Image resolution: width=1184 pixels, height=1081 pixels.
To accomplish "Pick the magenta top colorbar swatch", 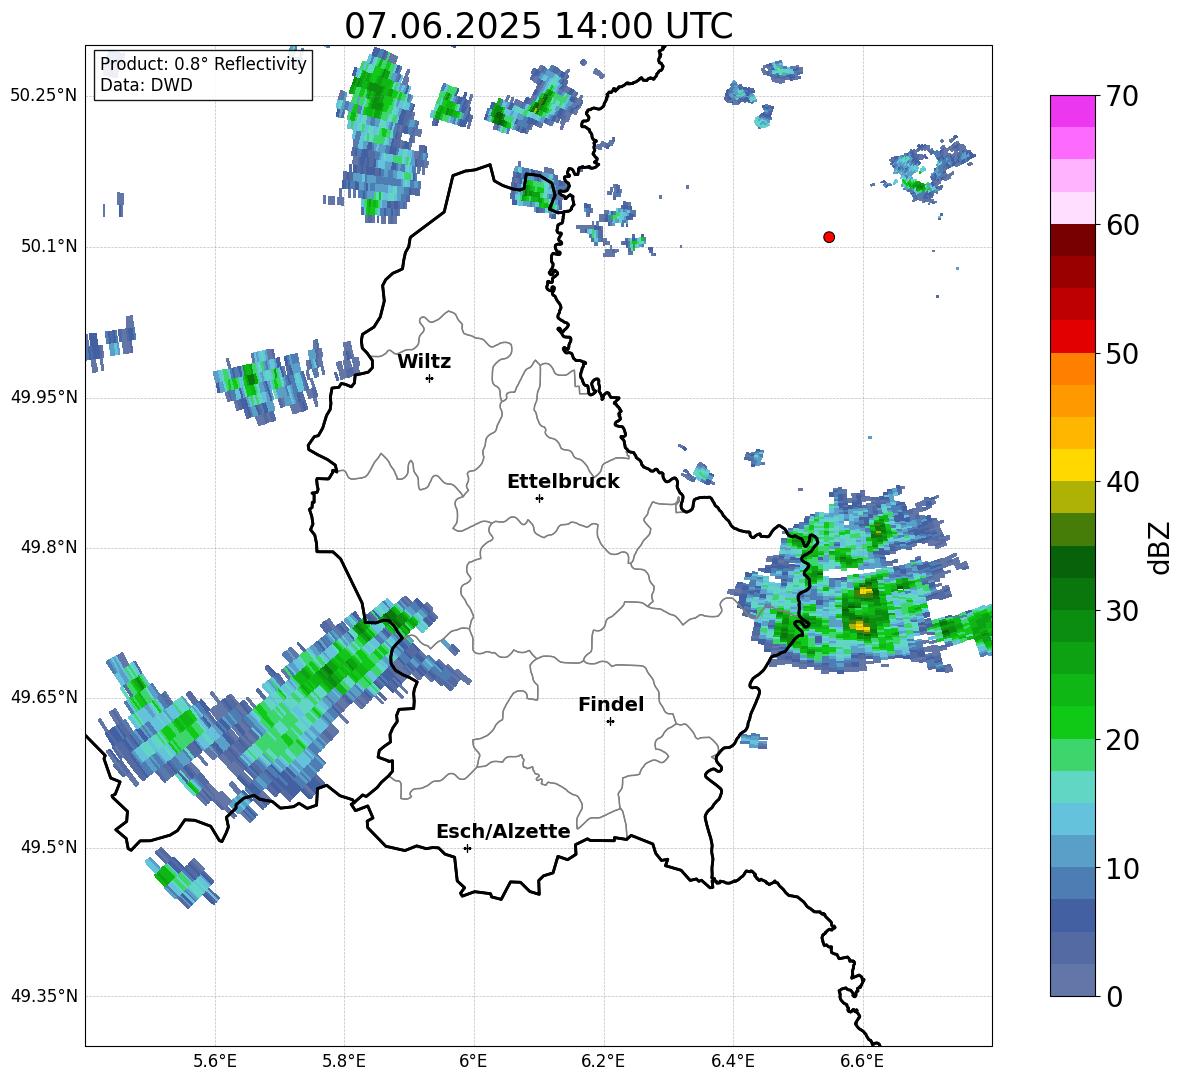I will (x=1073, y=111).
